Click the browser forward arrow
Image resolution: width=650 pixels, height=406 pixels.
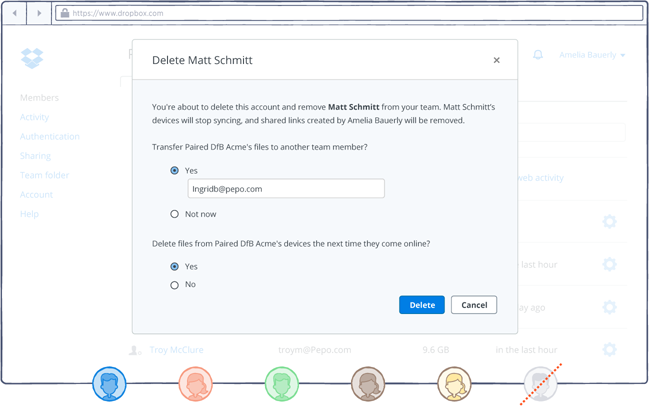[x=39, y=13]
